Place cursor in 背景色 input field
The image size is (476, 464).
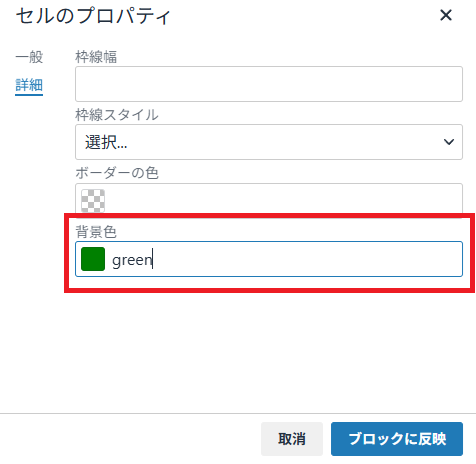pos(269,259)
